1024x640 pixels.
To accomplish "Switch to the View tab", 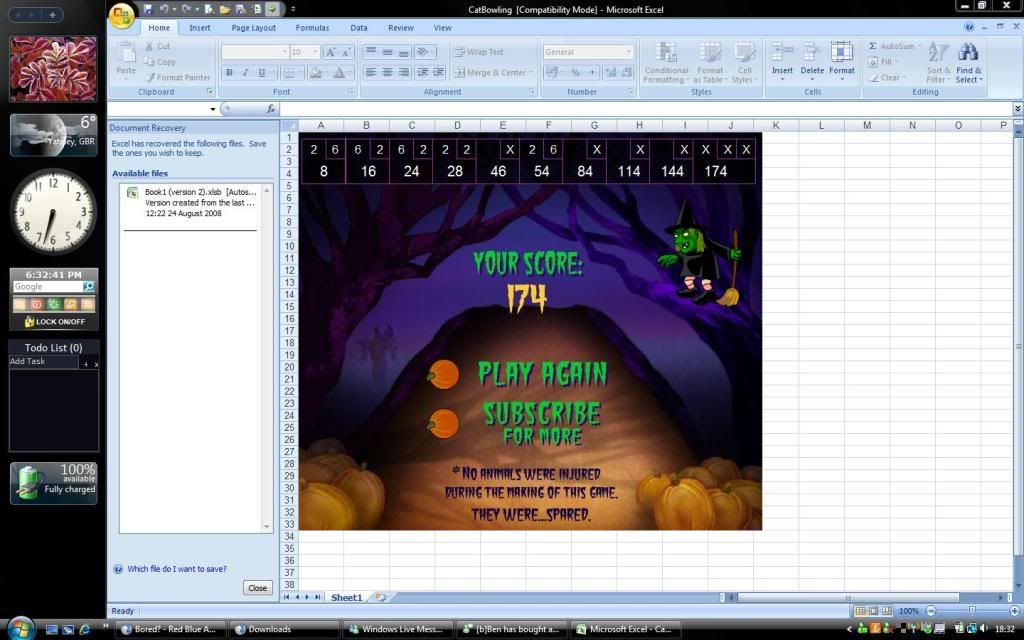I will click(x=442, y=27).
